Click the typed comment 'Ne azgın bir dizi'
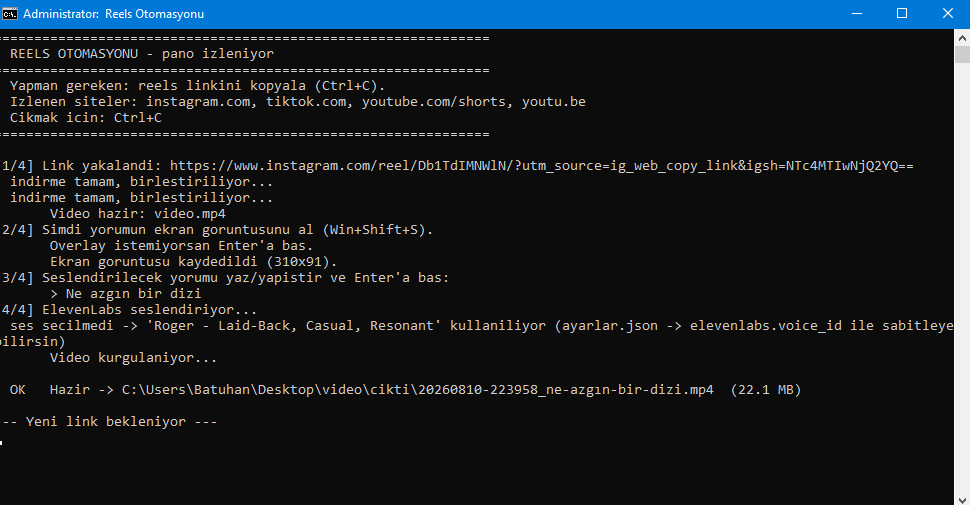Viewport: 970px width, 505px height. coord(134,293)
